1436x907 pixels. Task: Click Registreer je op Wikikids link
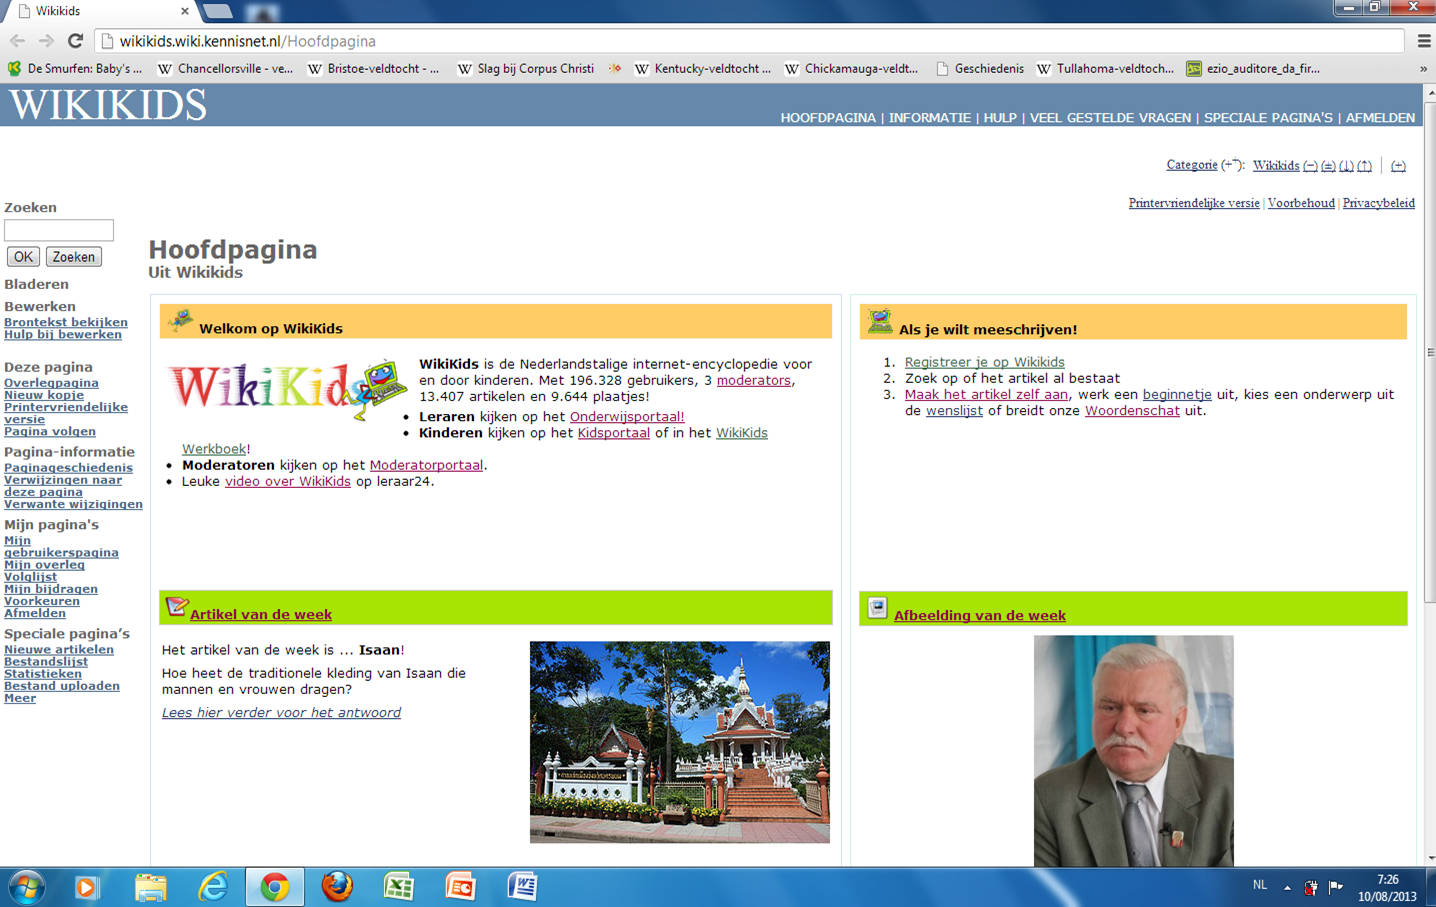[x=984, y=362]
